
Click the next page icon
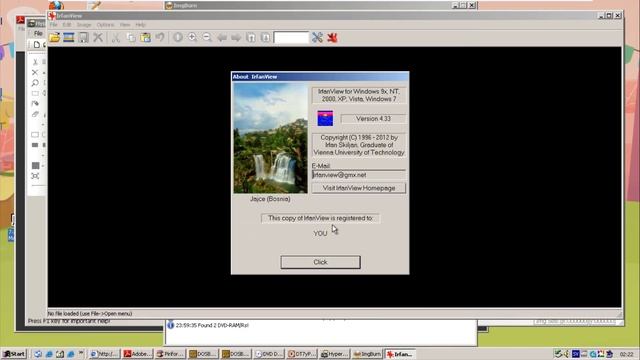[x=265, y=38]
